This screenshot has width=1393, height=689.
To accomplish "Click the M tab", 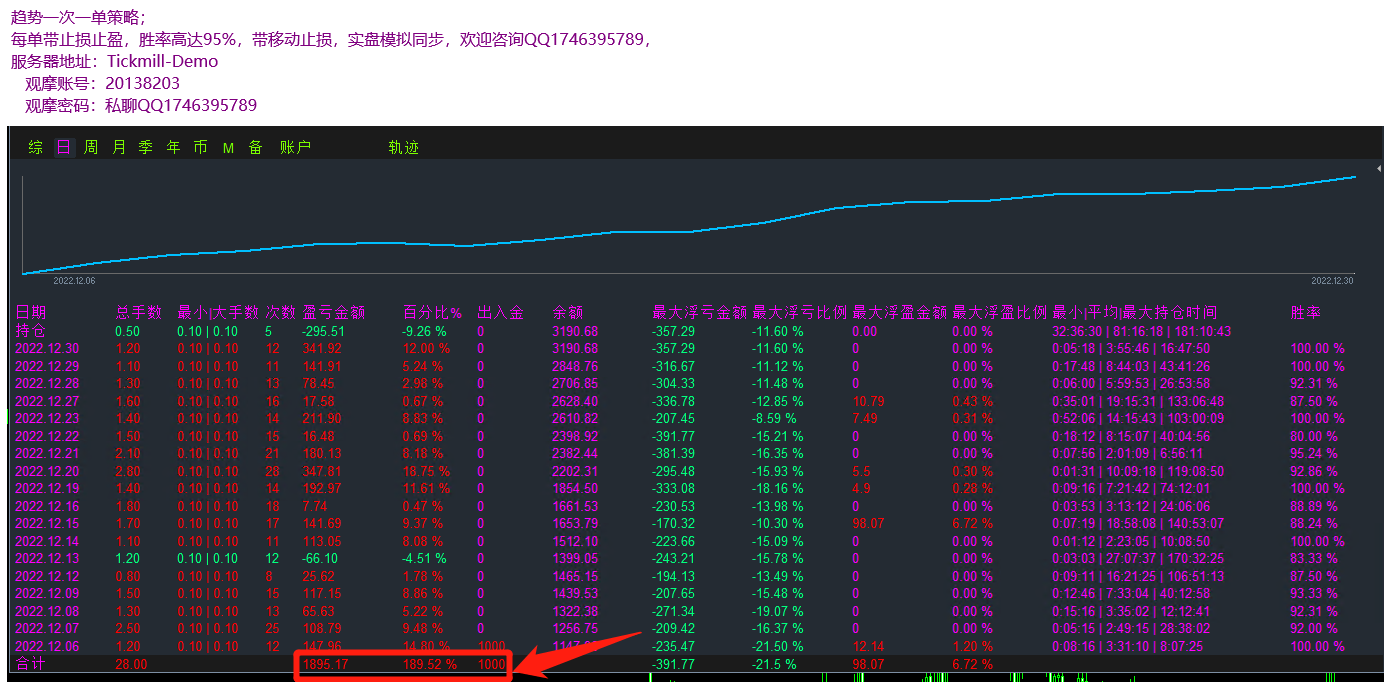I will click(228, 148).
